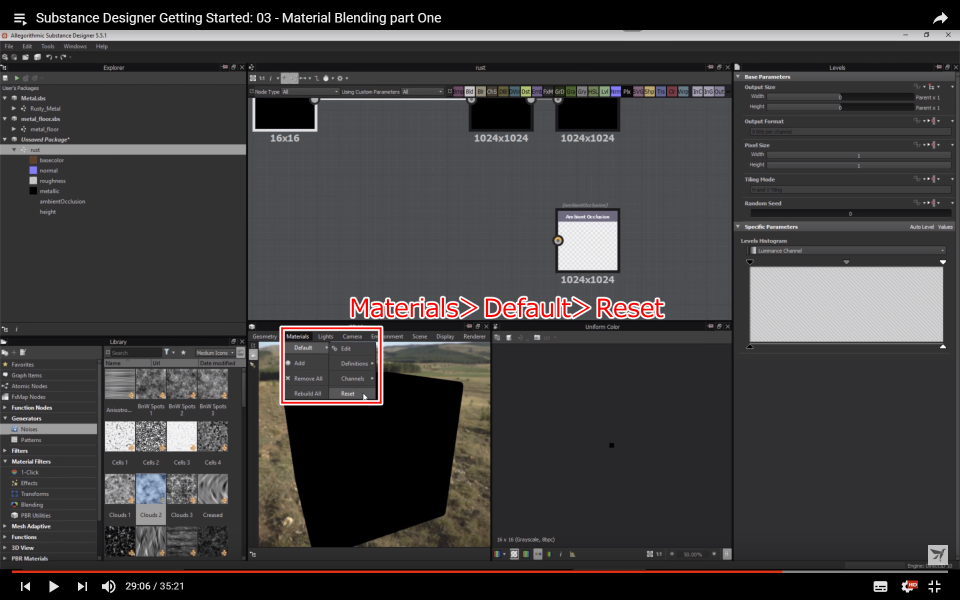This screenshot has height=600, width=960.
Task: Open Using Custom Parameters dropdown
Action: [x=422, y=92]
